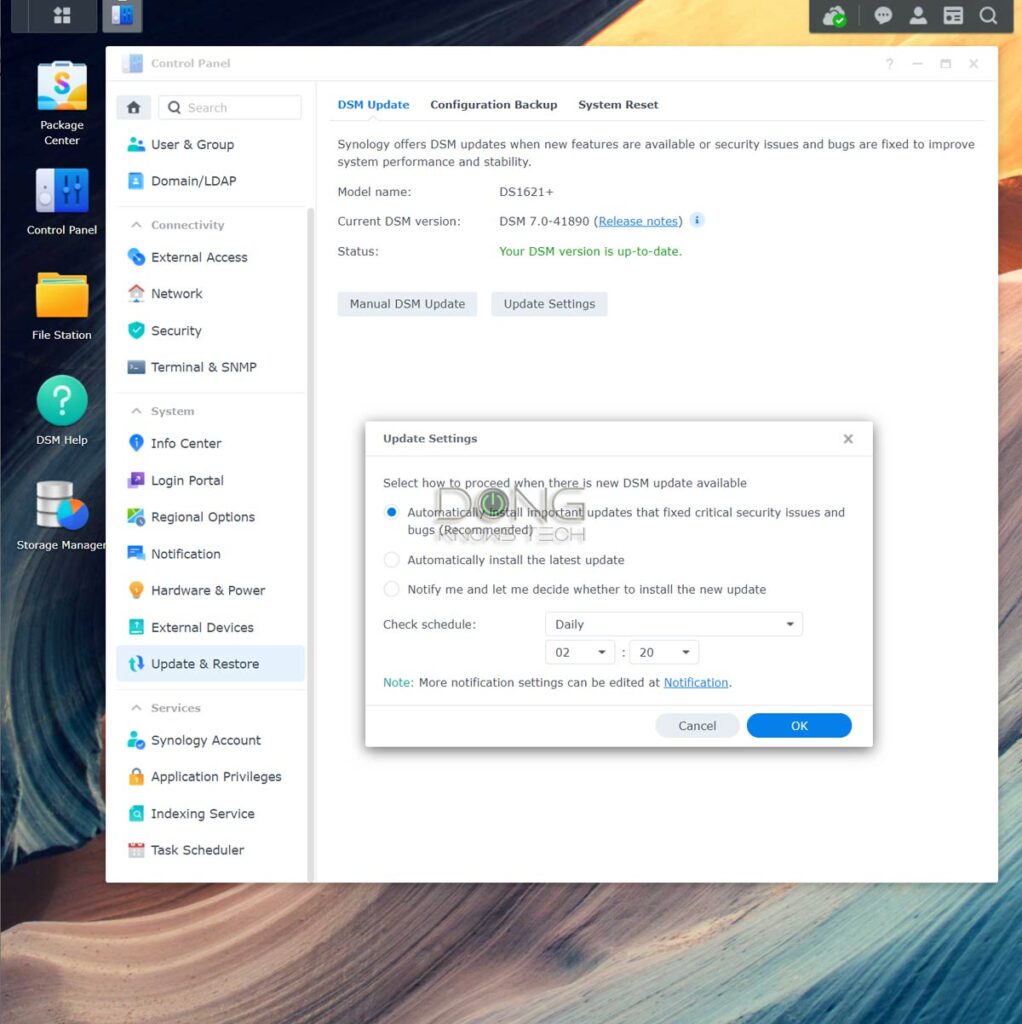The width and height of the screenshot is (1022, 1024).
Task: Open the user account options icon
Action: [918, 15]
